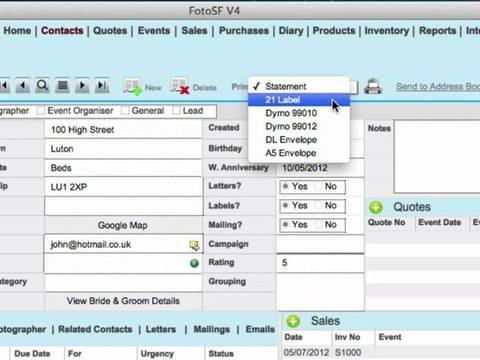Go to the next record
480x360 pixels.
(x=82, y=86)
